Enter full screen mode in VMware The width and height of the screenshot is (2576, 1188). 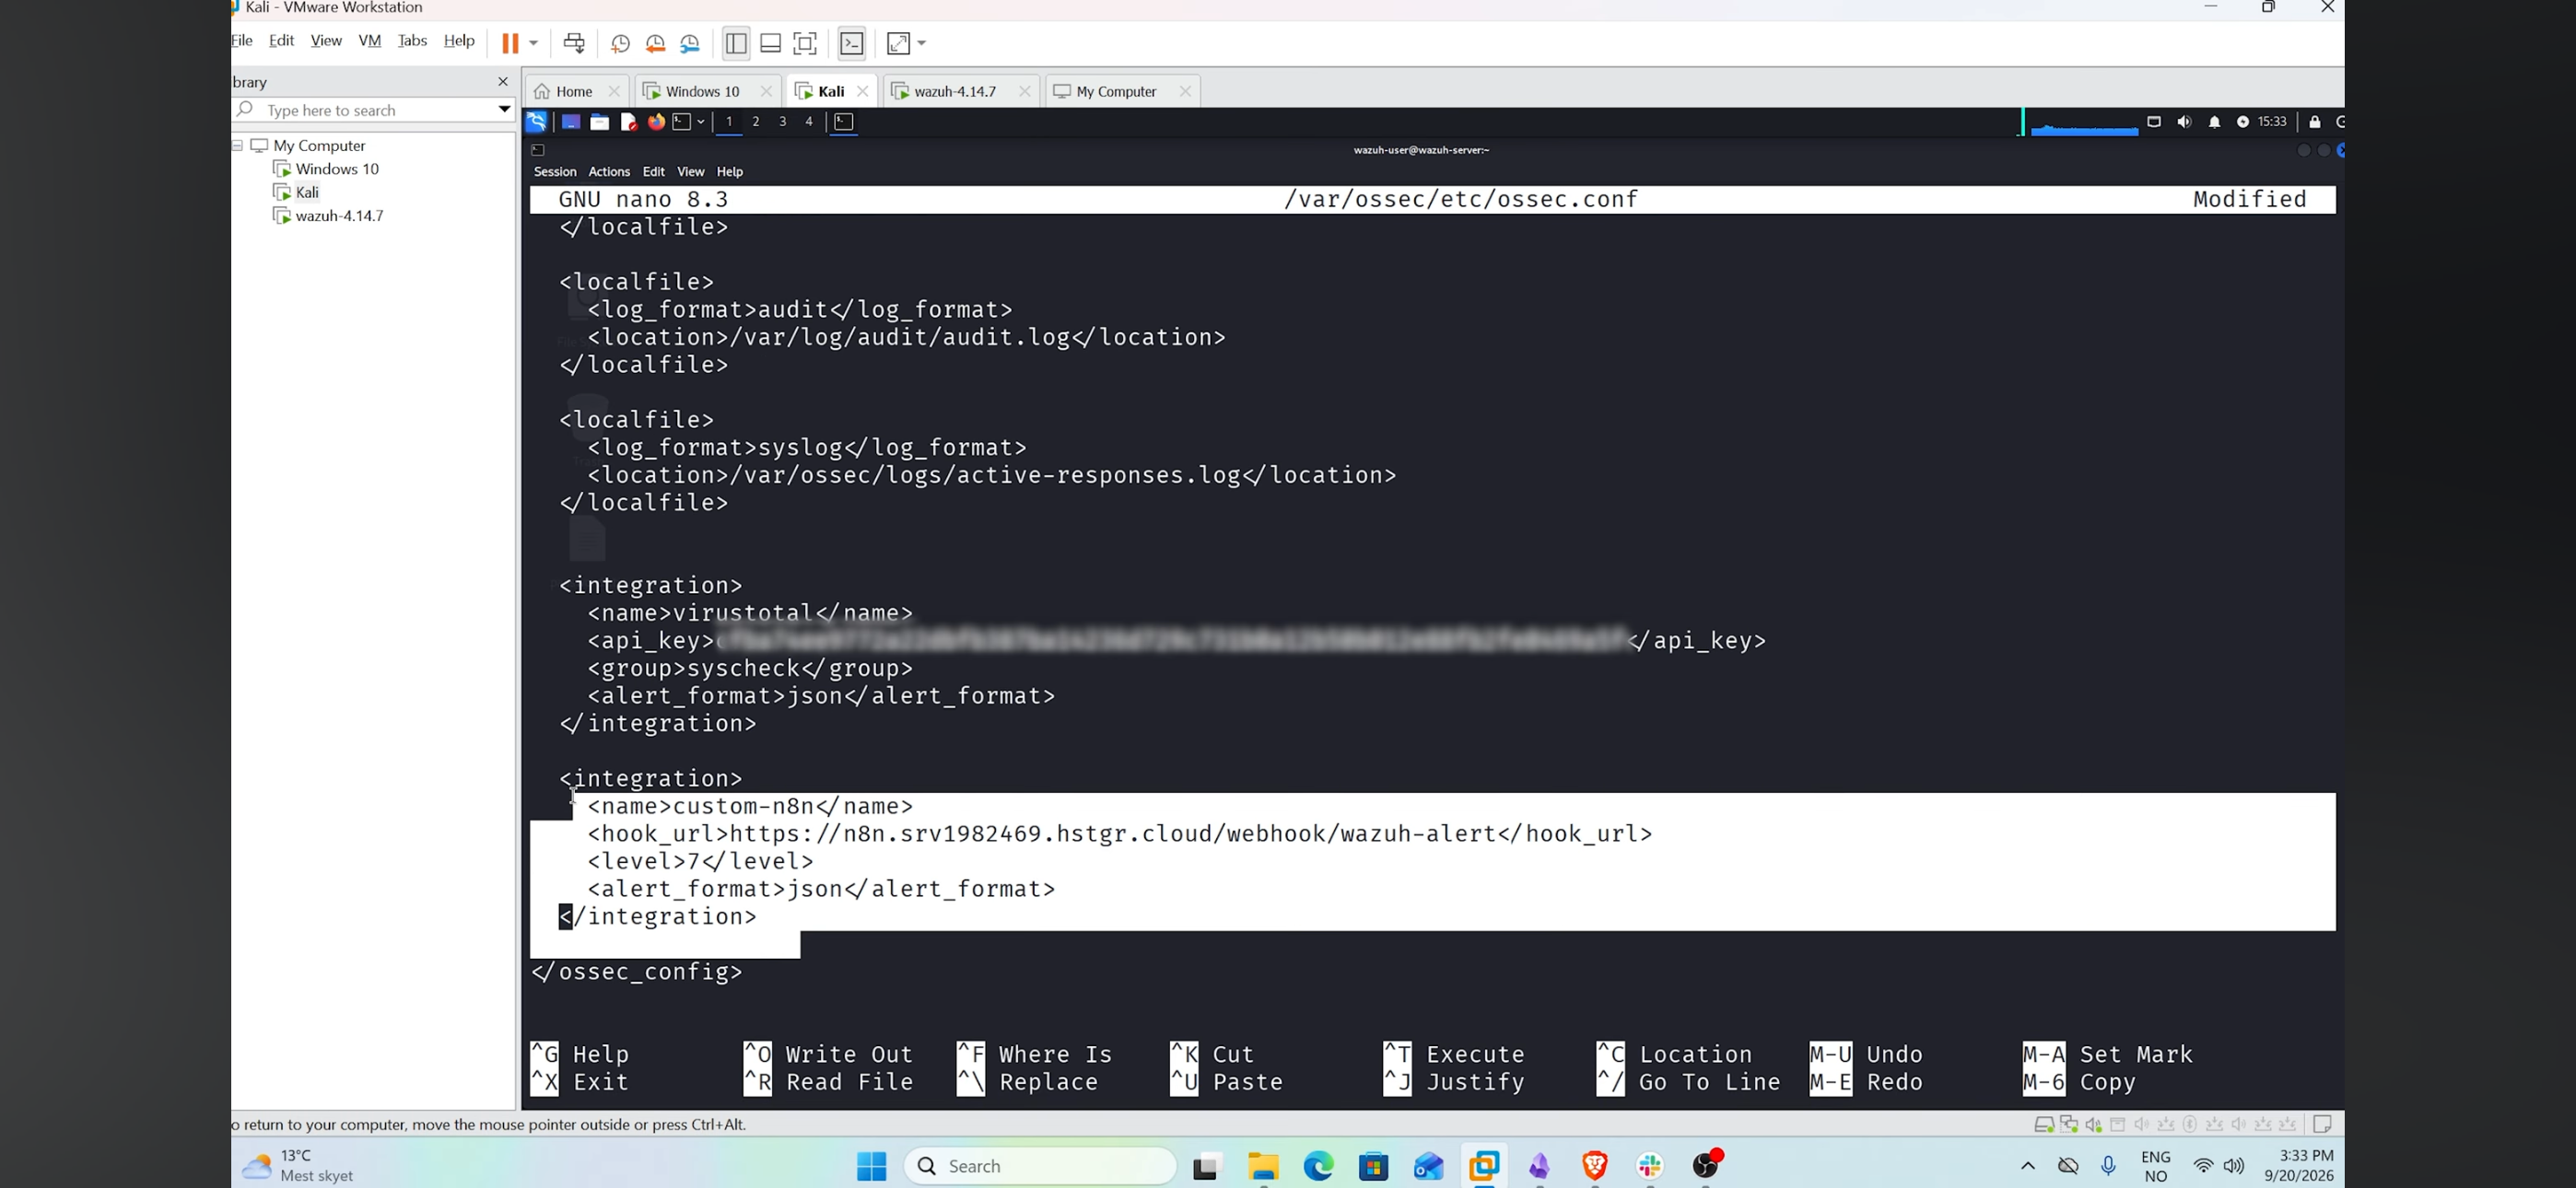coord(805,43)
